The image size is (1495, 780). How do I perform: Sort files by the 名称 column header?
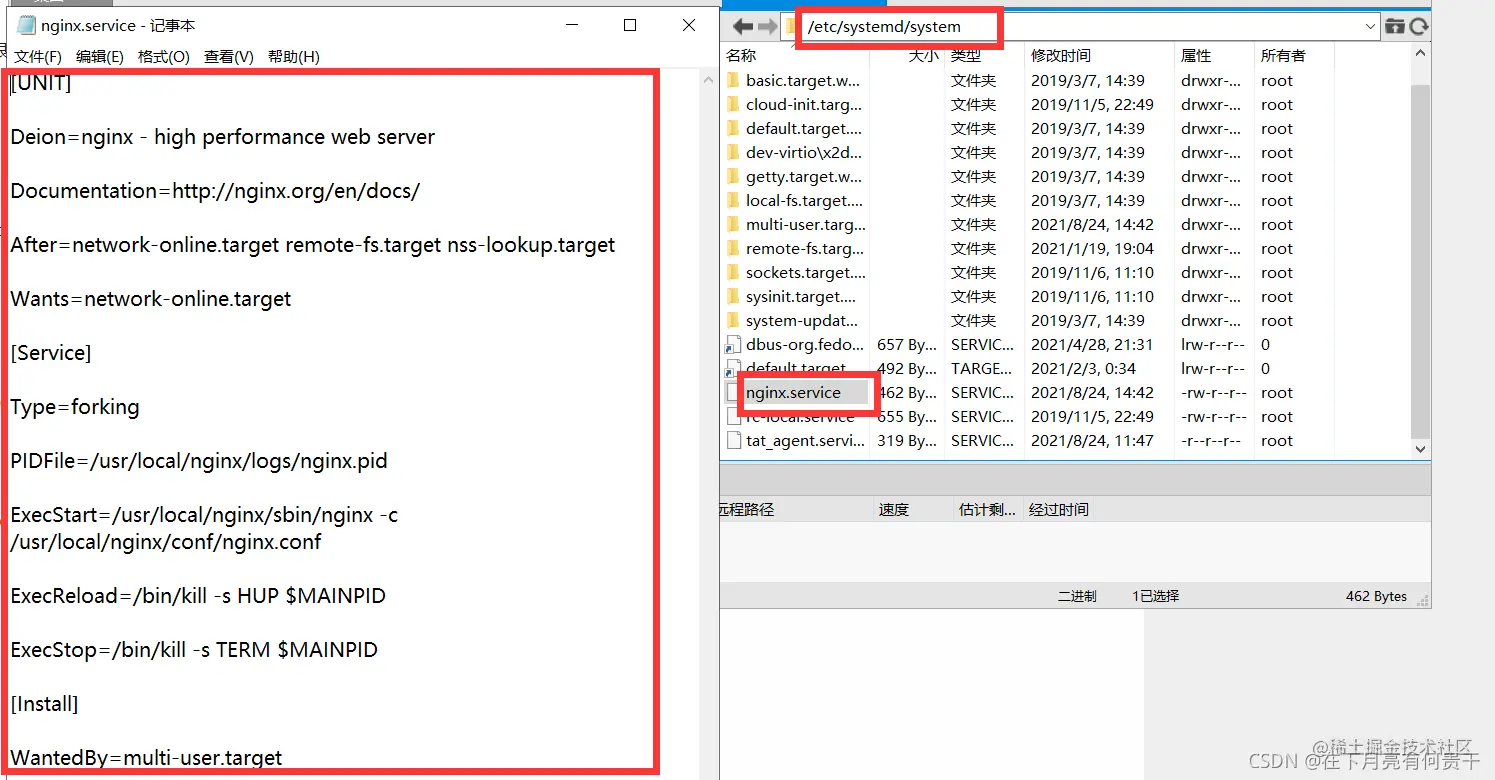[x=742, y=56]
